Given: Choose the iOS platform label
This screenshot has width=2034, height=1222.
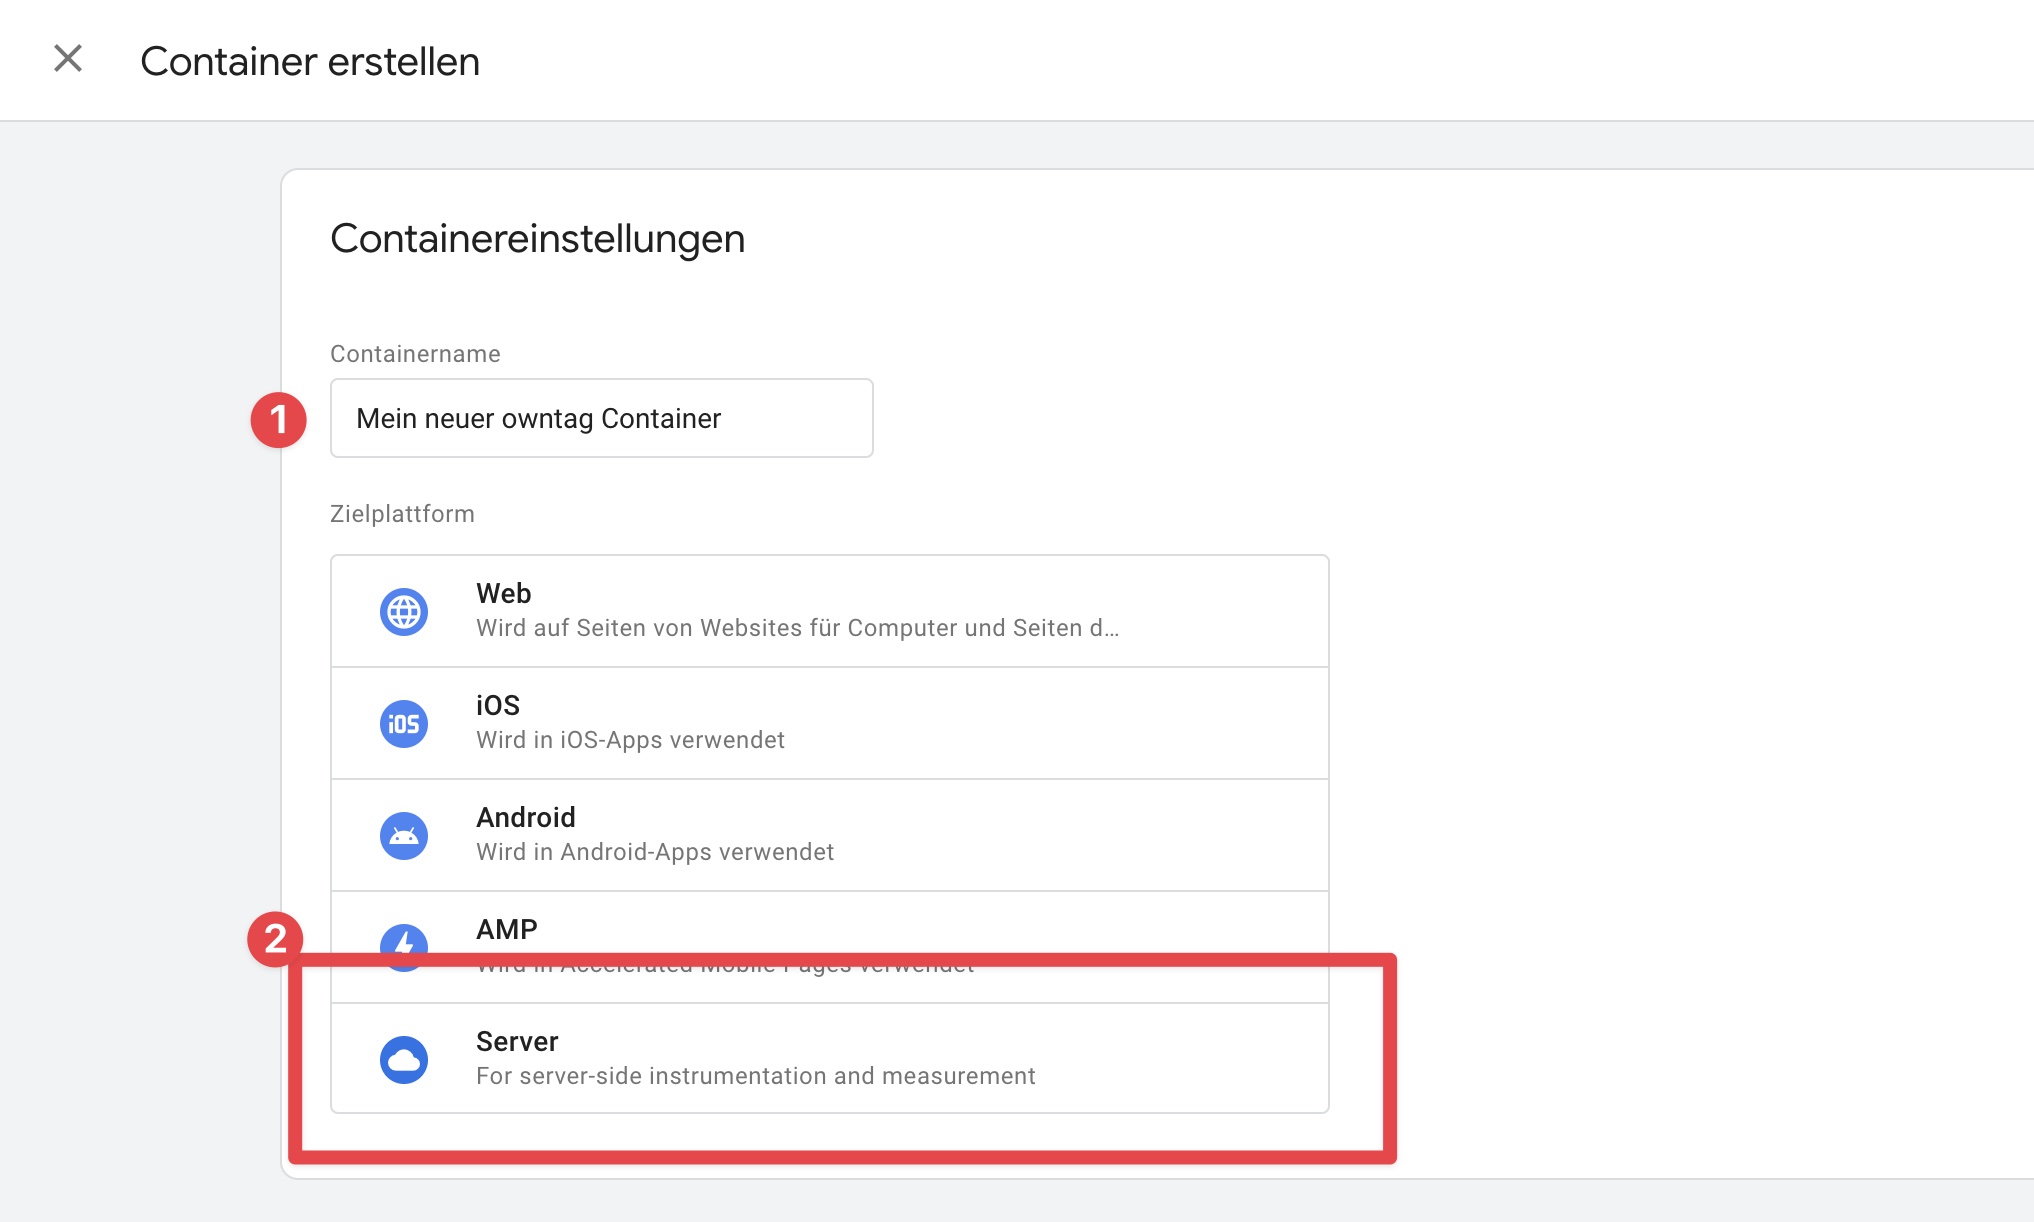Looking at the screenshot, I should (497, 705).
